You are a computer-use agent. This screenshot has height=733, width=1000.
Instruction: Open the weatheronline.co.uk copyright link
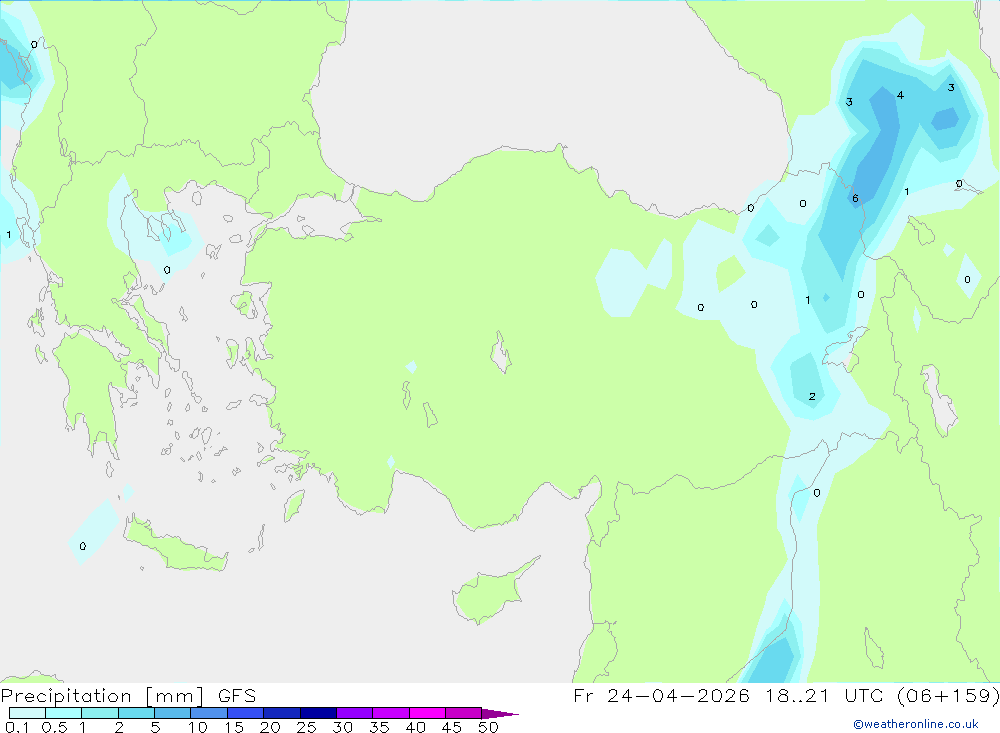[915, 724]
